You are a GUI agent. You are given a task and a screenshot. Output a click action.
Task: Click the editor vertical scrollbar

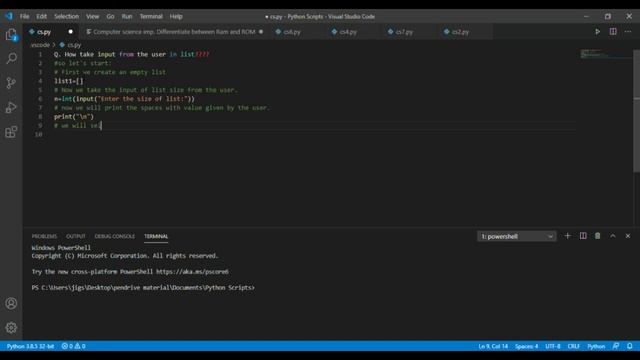(636, 111)
